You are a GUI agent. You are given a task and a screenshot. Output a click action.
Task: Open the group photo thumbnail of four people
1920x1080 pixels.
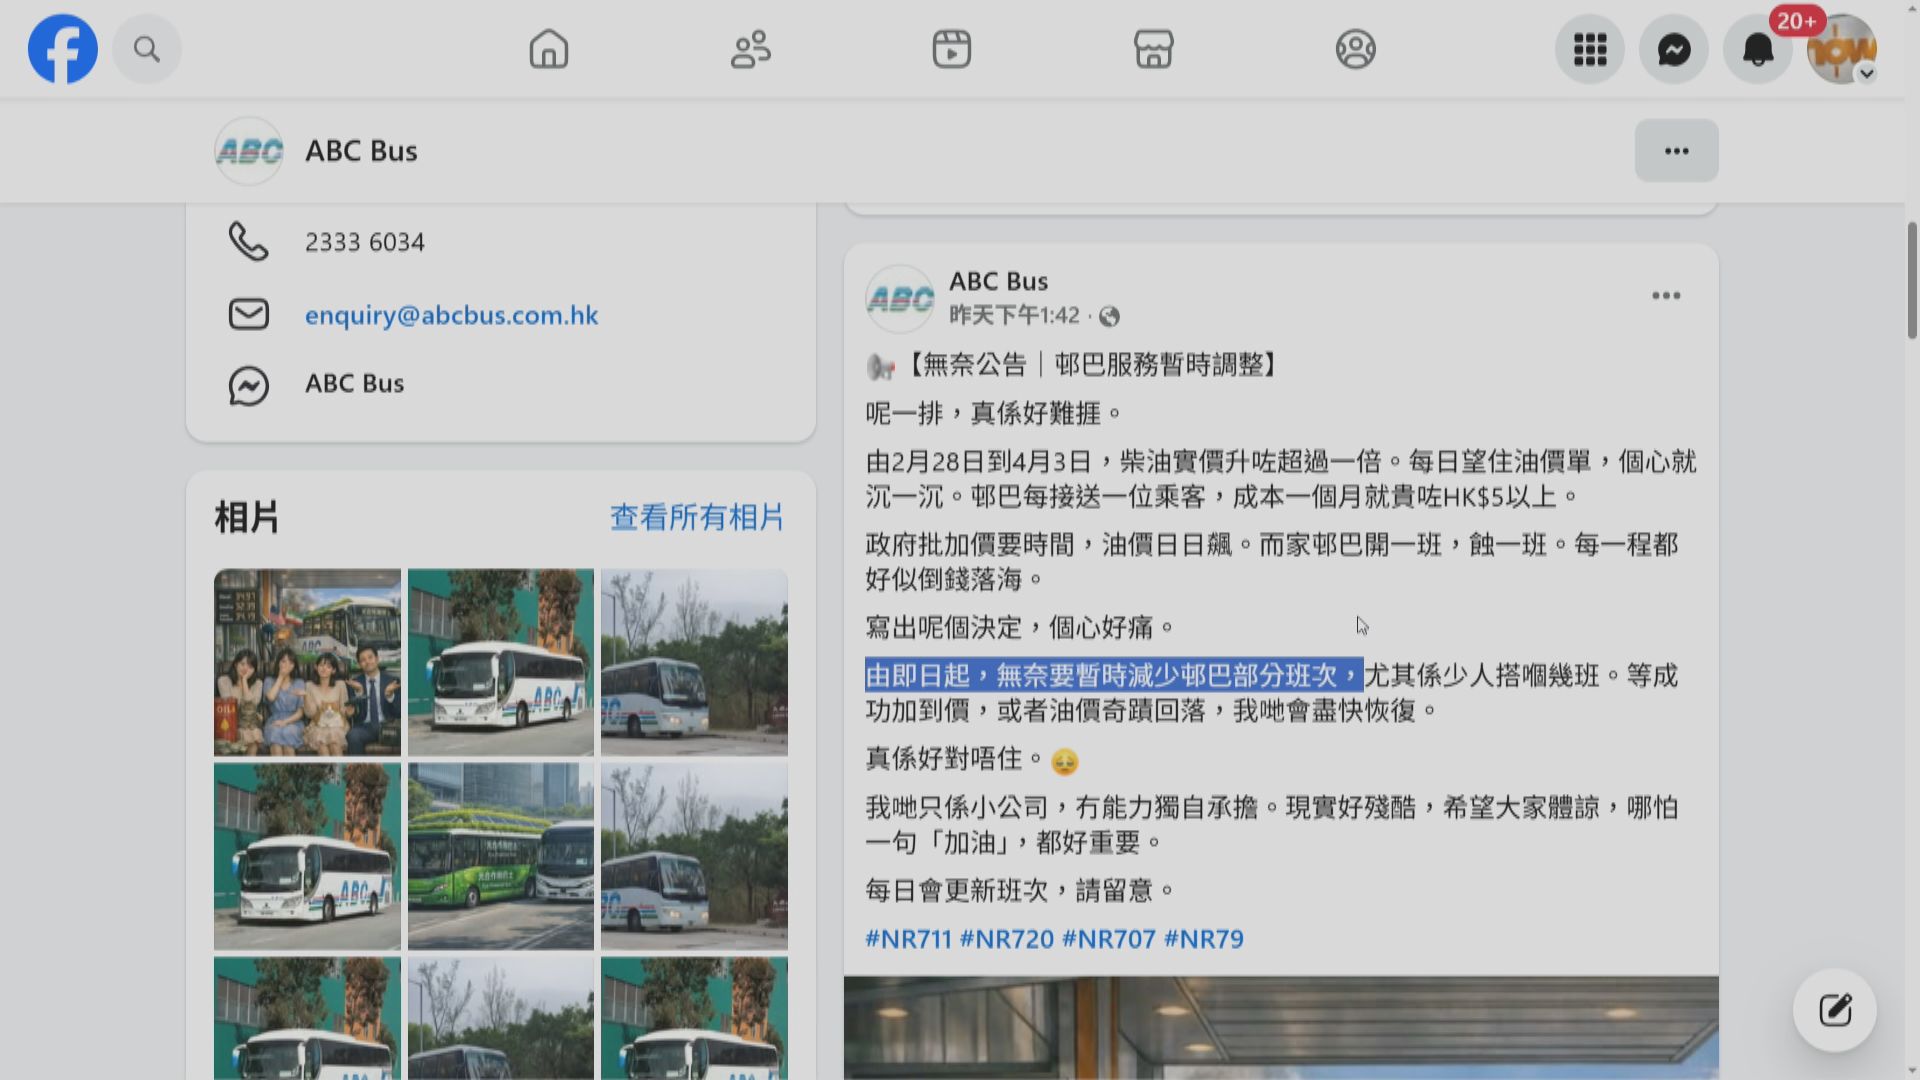point(307,662)
